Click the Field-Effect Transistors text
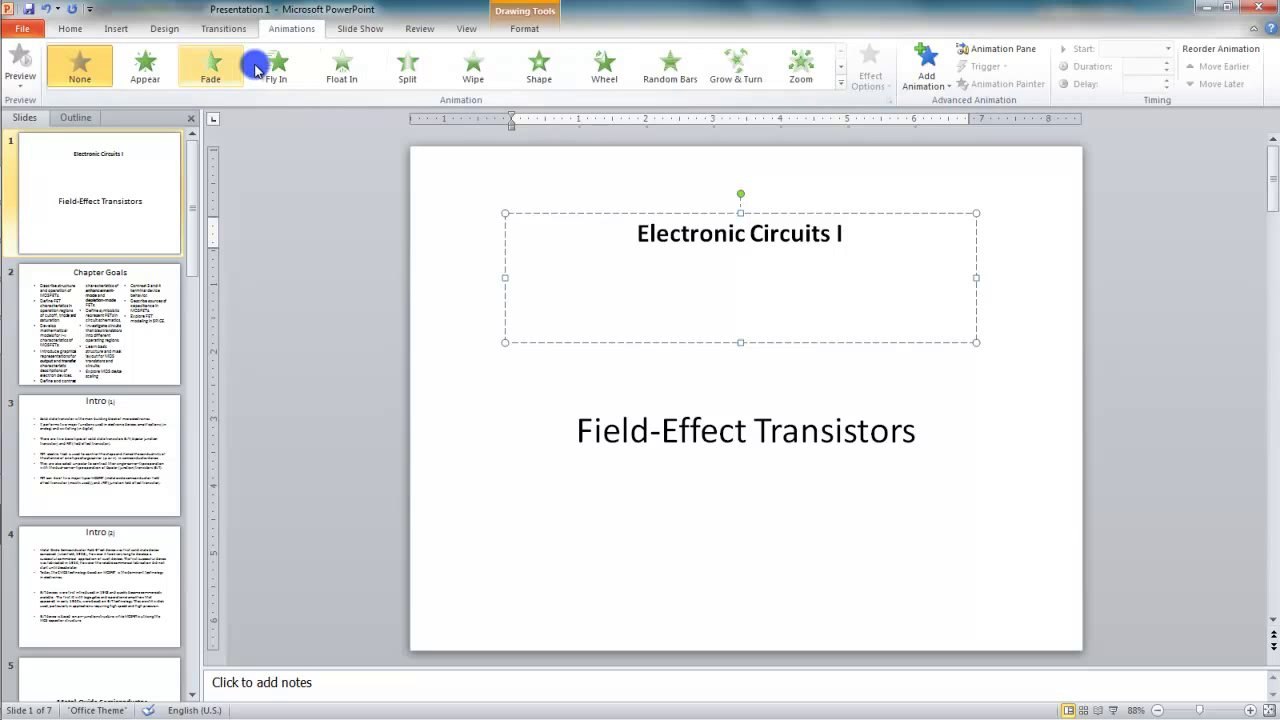 (746, 431)
